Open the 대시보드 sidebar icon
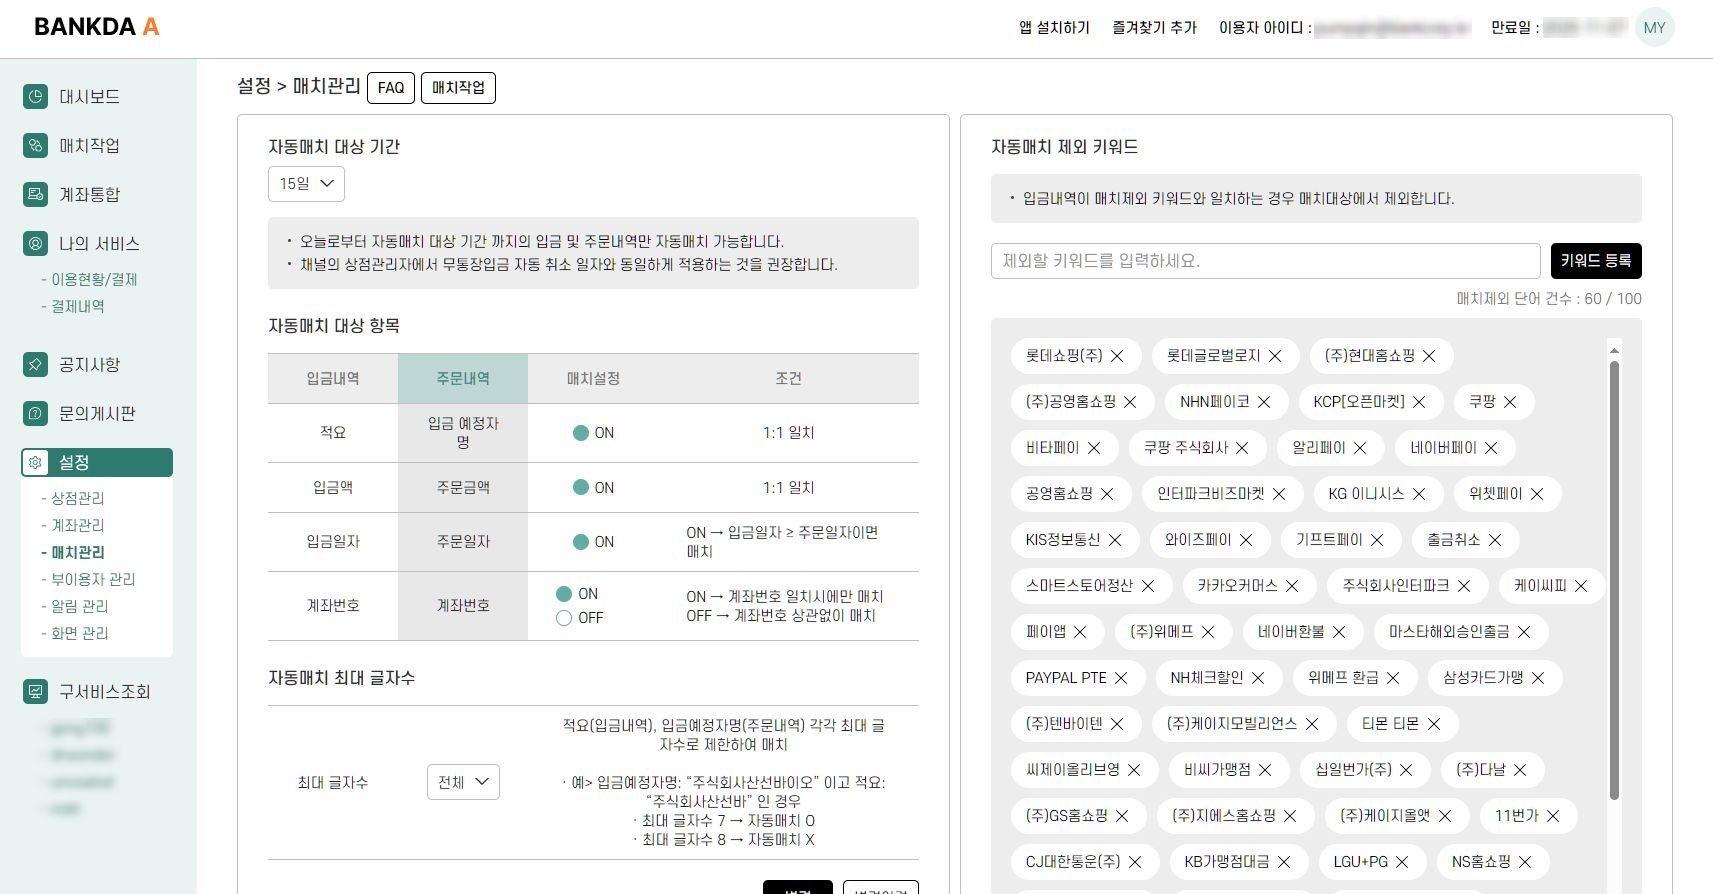The image size is (1713, 894). coord(35,96)
